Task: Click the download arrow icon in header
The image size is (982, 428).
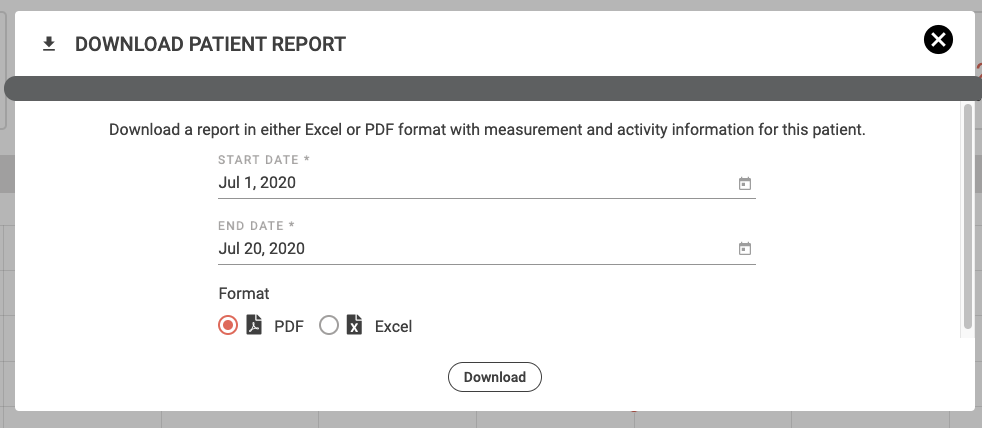Action: [x=48, y=44]
